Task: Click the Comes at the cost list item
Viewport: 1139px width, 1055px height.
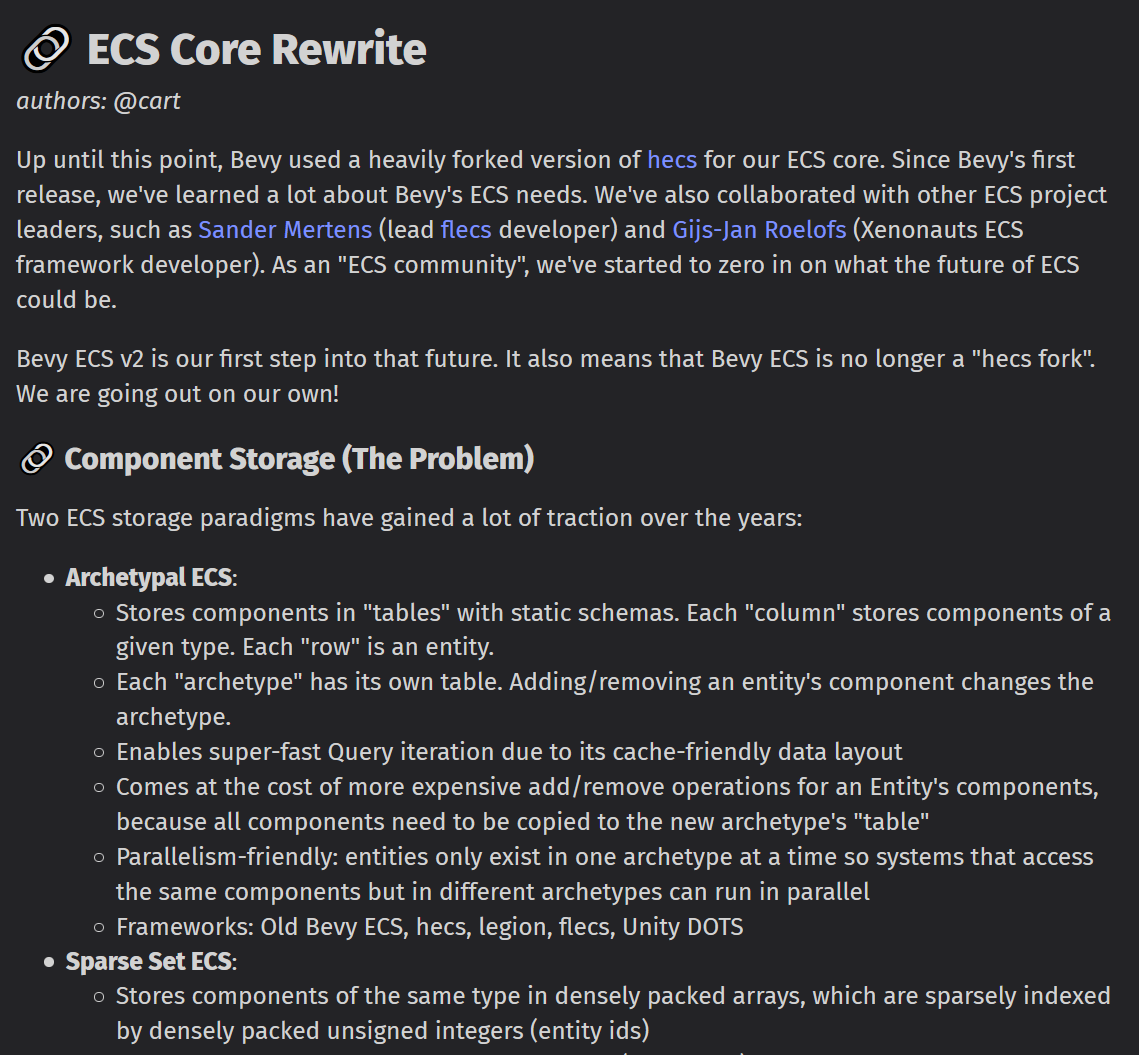Action: tap(607, 804)
